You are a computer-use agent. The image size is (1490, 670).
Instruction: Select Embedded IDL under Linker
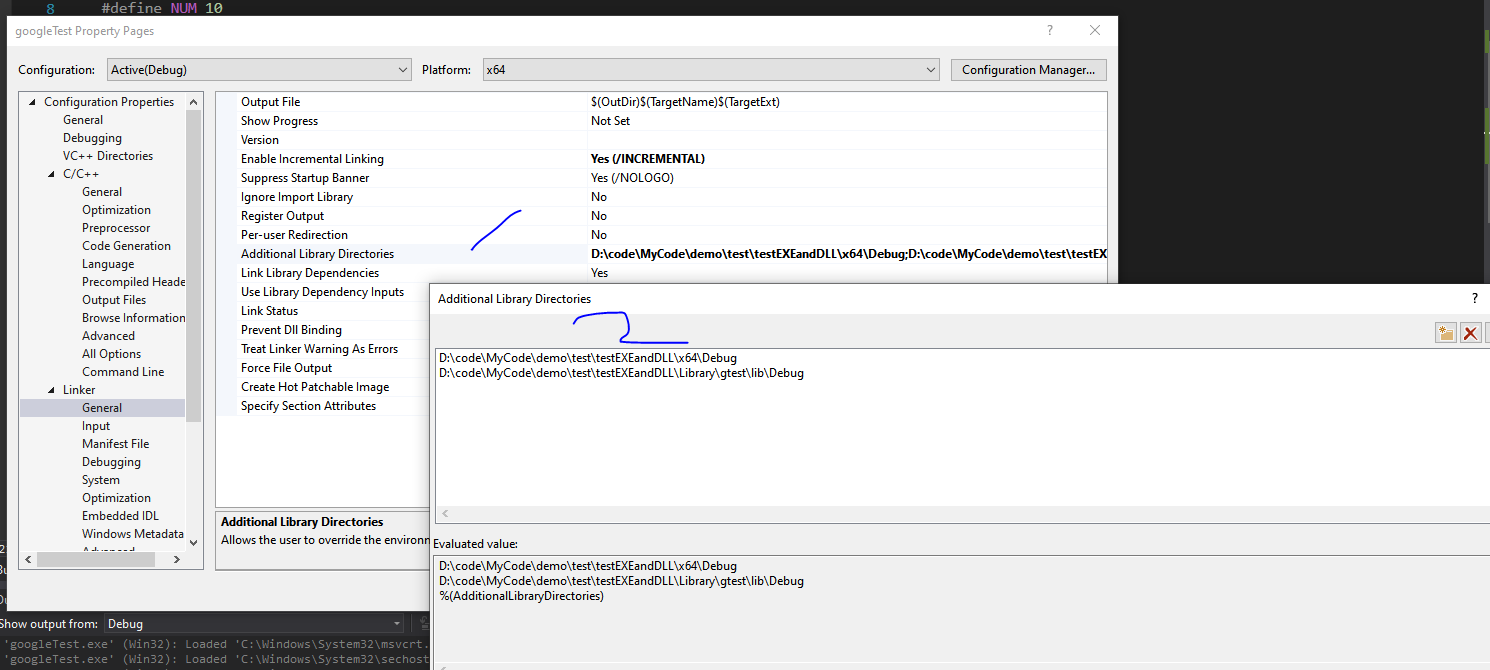pos(118,515)
